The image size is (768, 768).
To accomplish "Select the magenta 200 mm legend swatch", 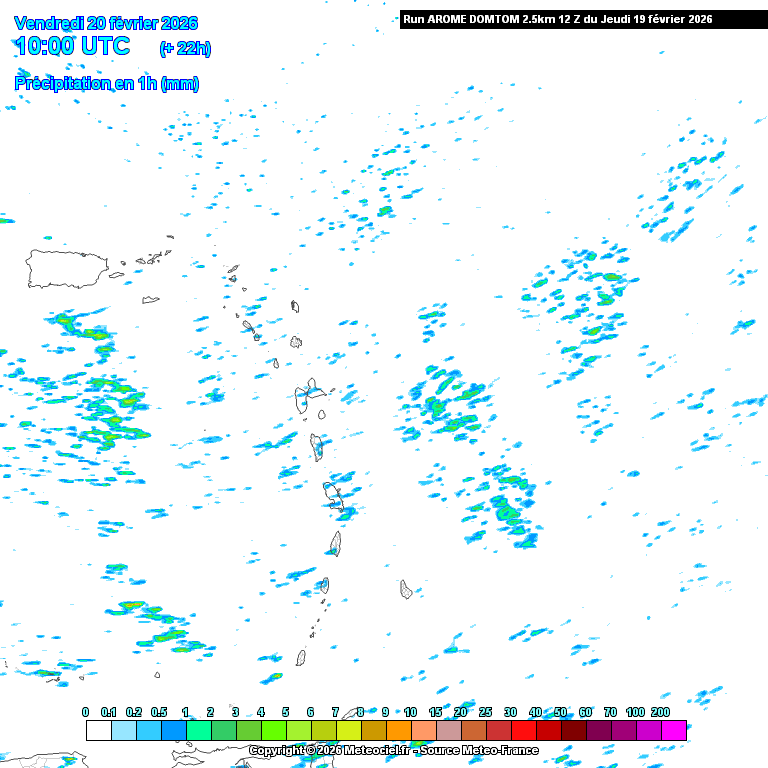I will coord(674,730).
